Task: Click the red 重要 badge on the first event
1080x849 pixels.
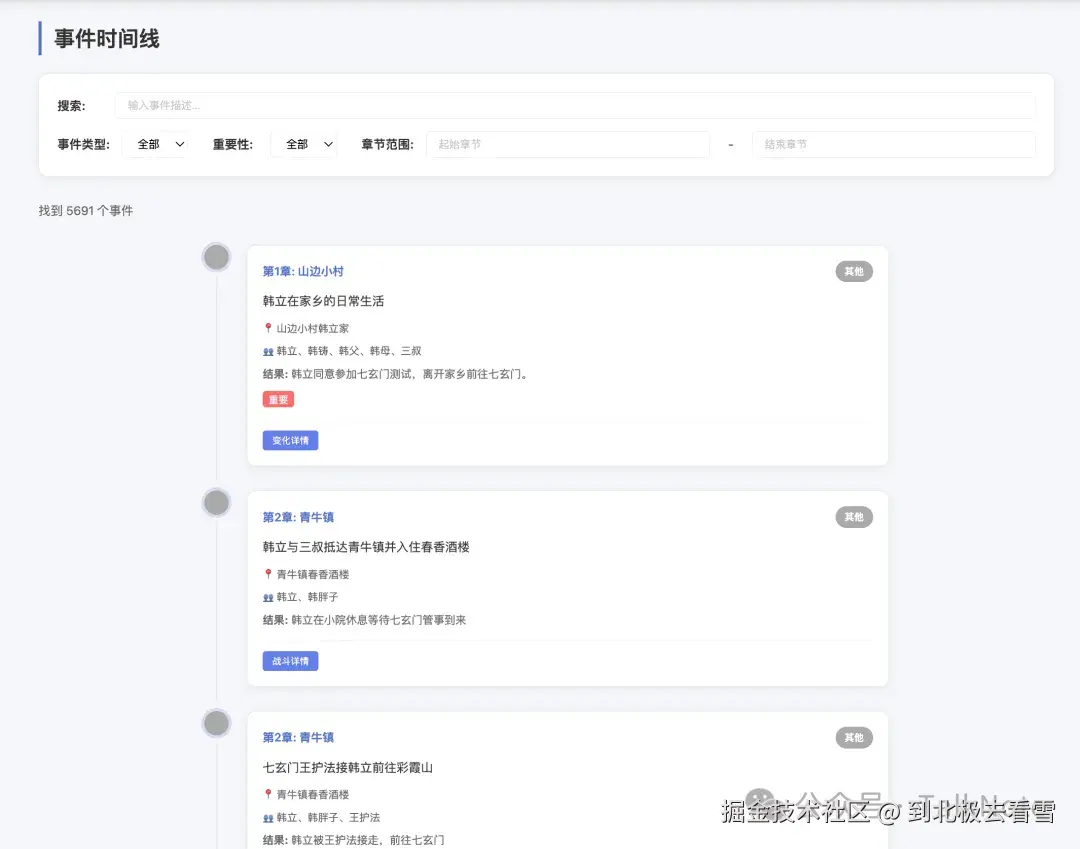Action: tap(278, 399)
